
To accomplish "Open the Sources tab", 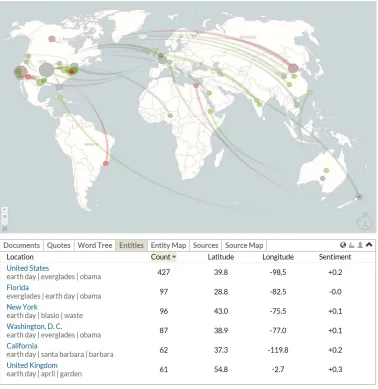I will click(x=205, y=245).
